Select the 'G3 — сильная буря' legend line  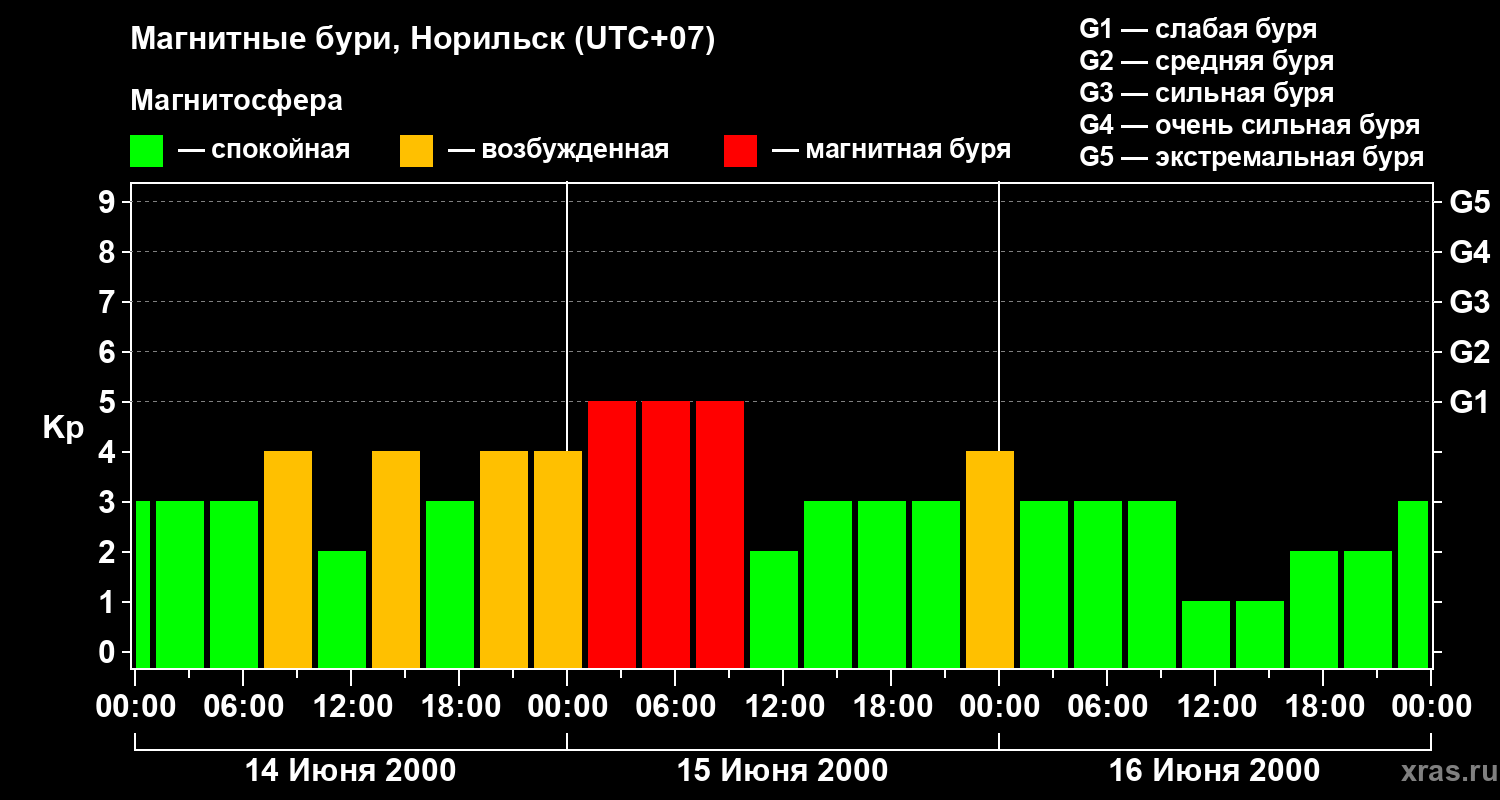1207,93
